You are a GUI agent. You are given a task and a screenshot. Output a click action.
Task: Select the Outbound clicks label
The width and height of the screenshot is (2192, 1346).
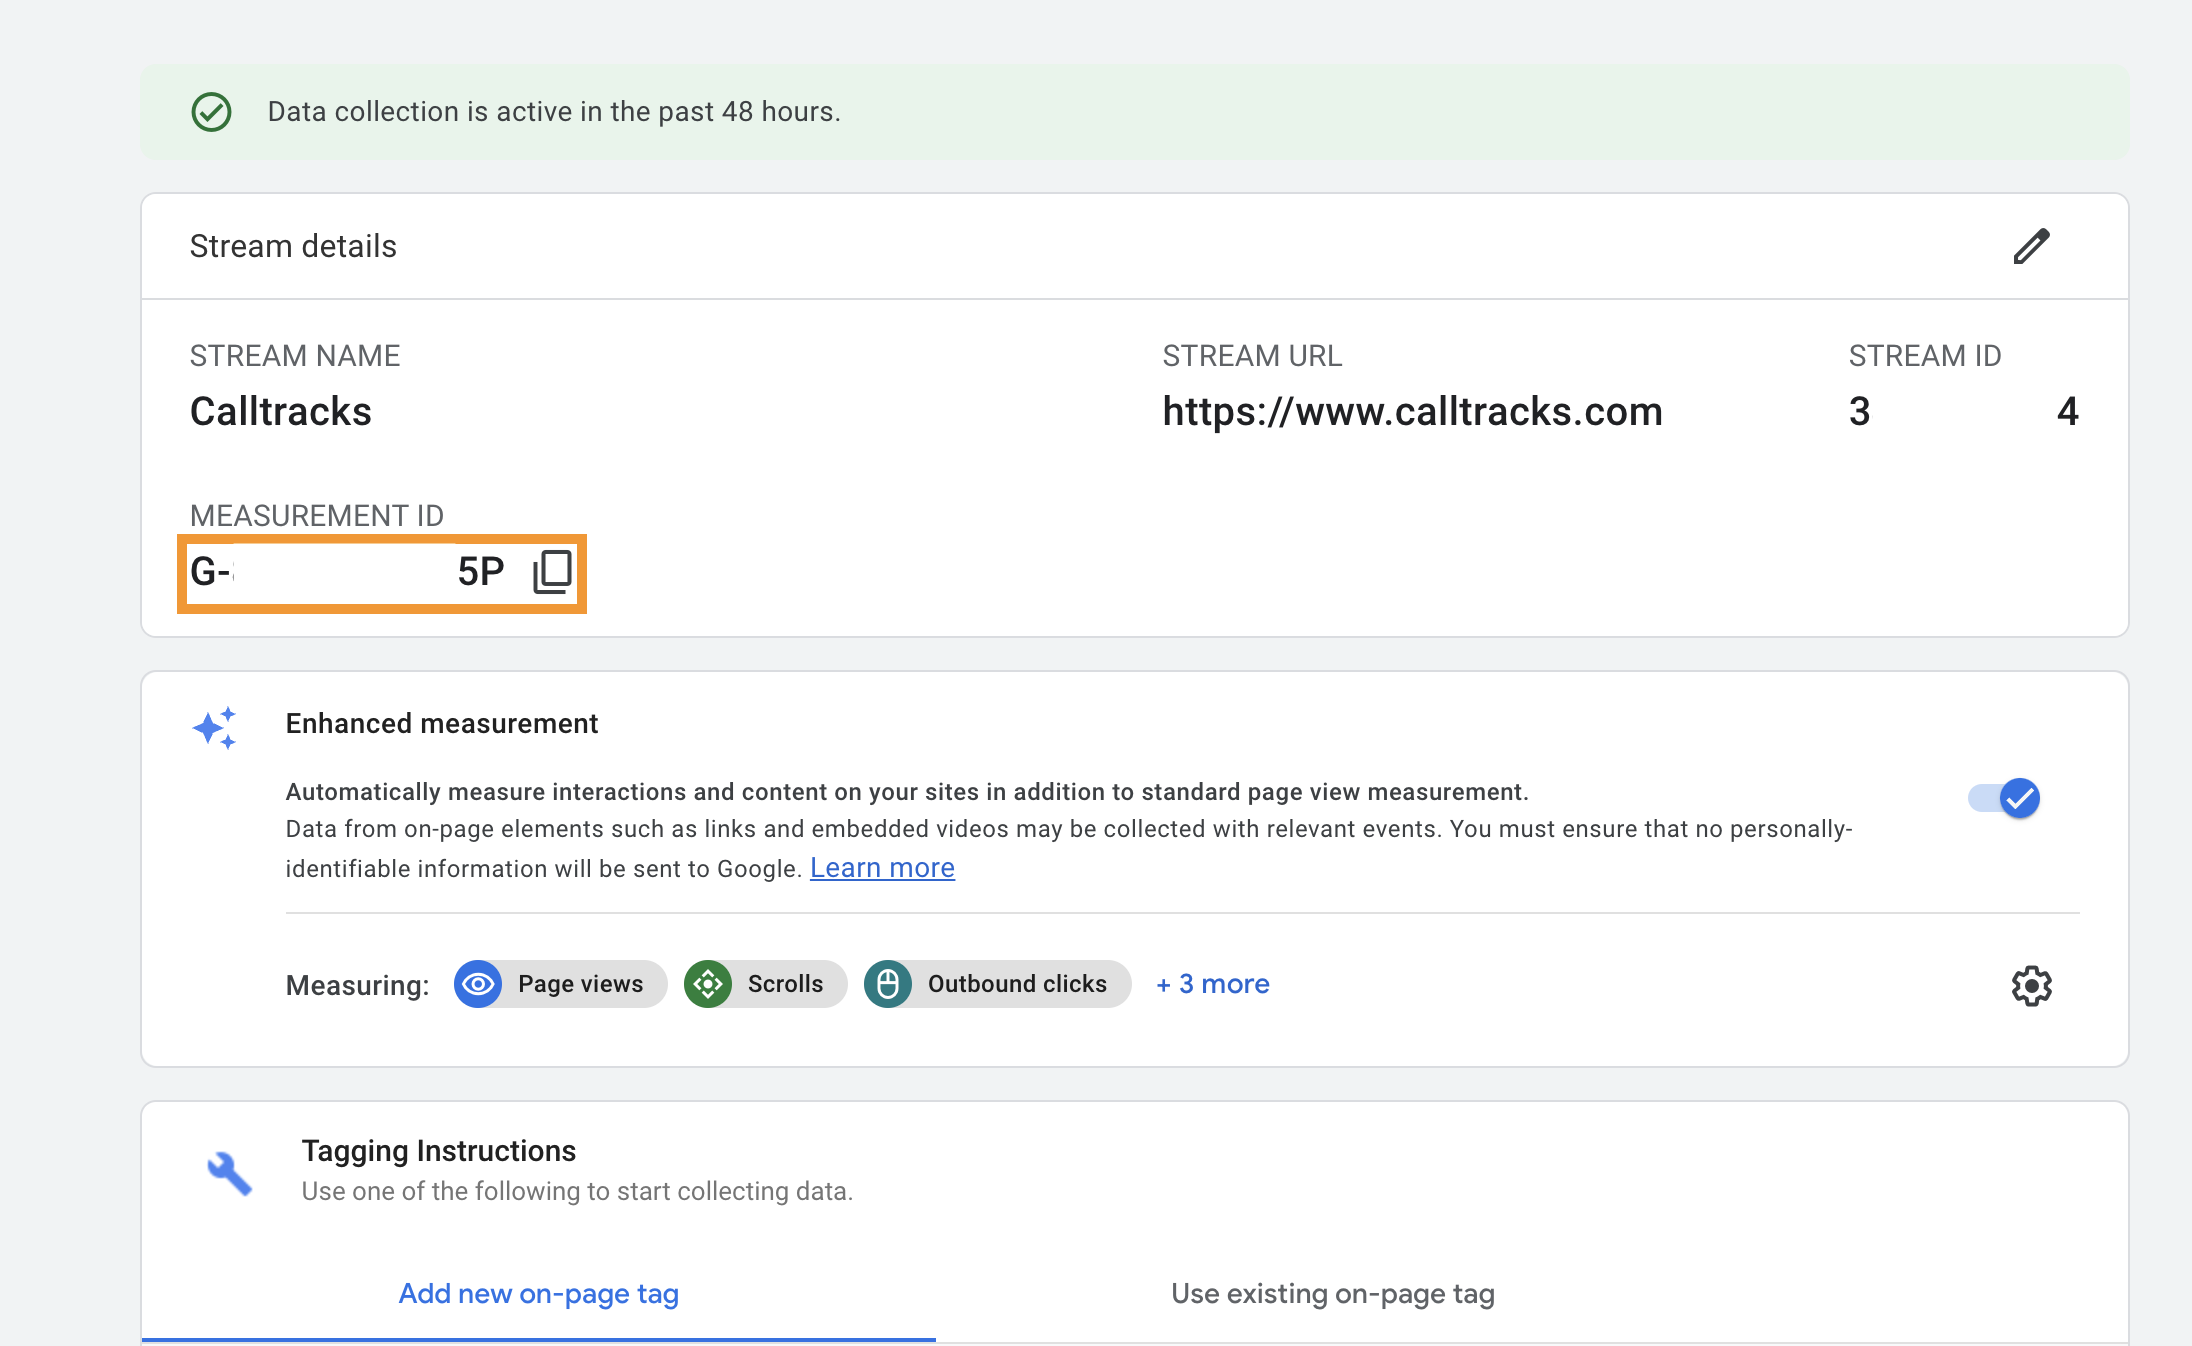(1017, 984)
